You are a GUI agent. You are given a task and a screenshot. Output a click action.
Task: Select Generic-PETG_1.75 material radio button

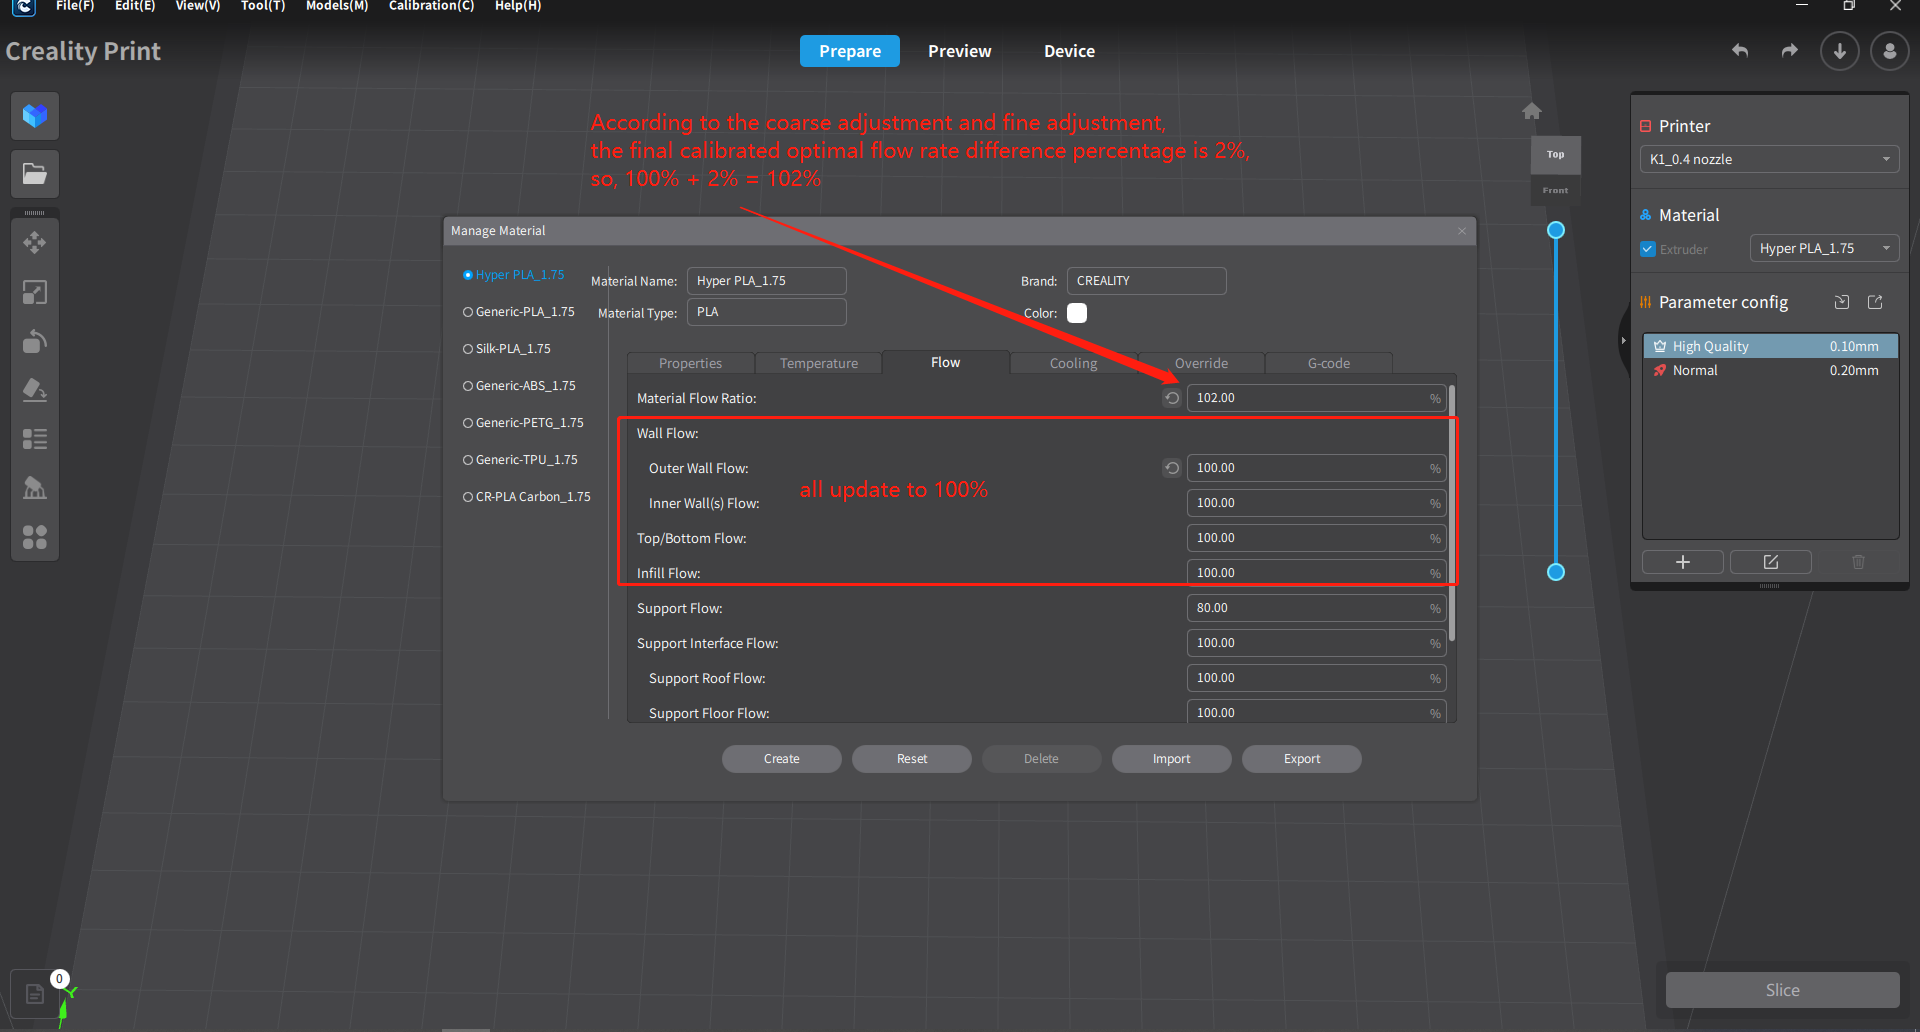click(x=468, y=423)
